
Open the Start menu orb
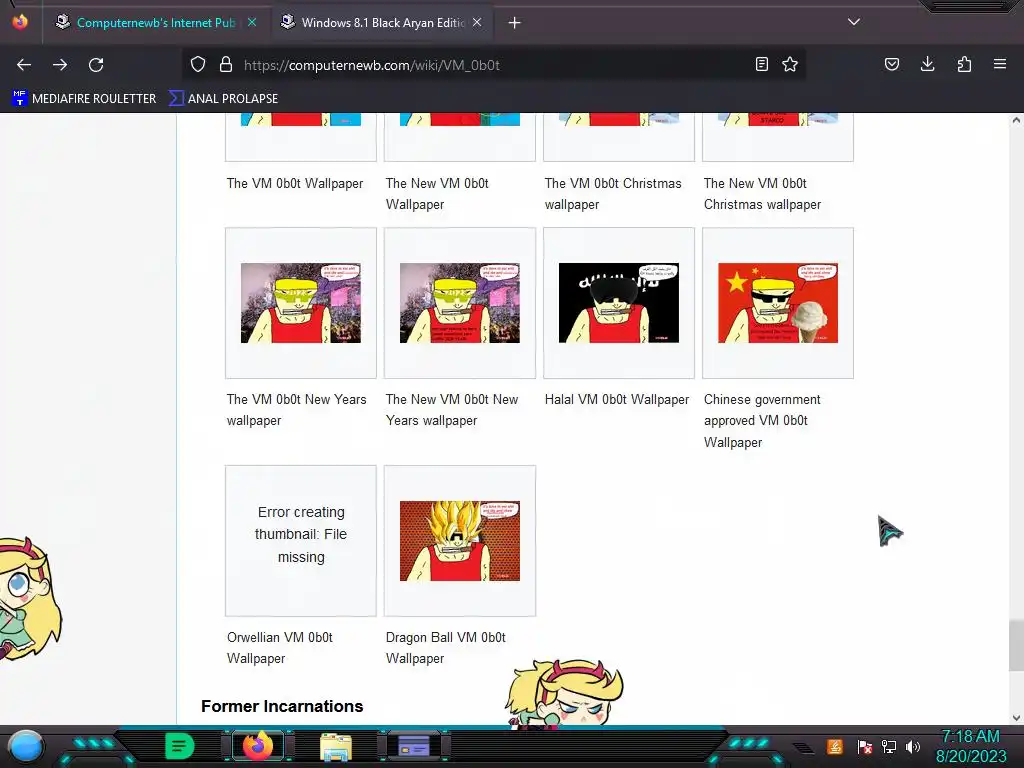point(26,746)
